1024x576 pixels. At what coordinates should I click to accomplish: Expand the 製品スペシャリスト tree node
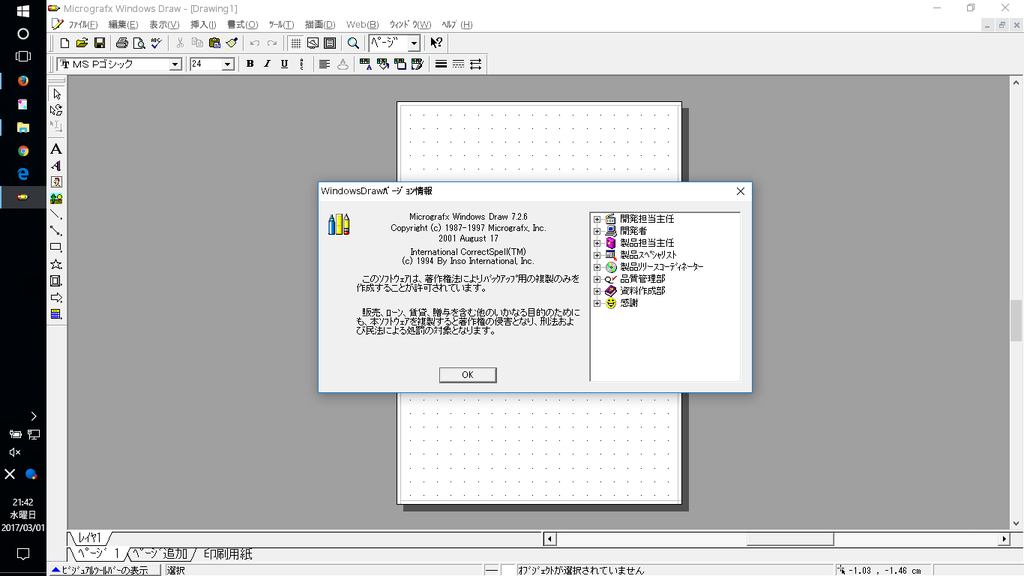[597, 255]
